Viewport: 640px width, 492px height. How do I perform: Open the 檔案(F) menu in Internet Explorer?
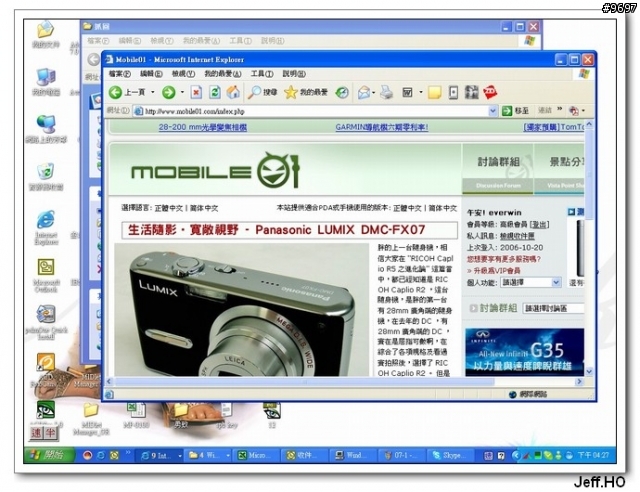pos(119,74)
